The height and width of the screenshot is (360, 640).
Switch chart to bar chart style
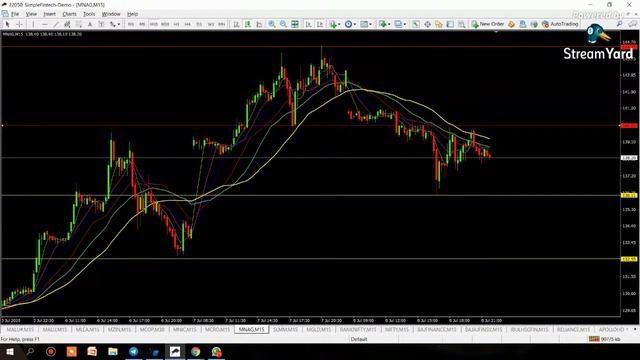[x=236, y=24]
